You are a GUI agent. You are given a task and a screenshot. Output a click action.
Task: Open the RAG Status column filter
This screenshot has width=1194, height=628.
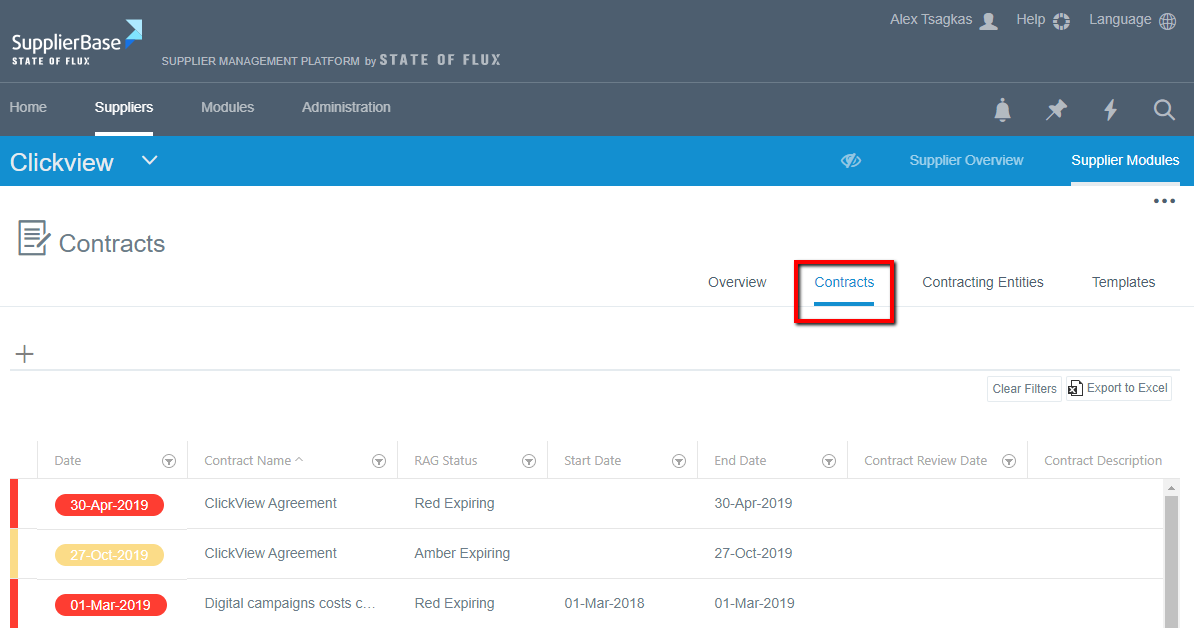(529, 461)
